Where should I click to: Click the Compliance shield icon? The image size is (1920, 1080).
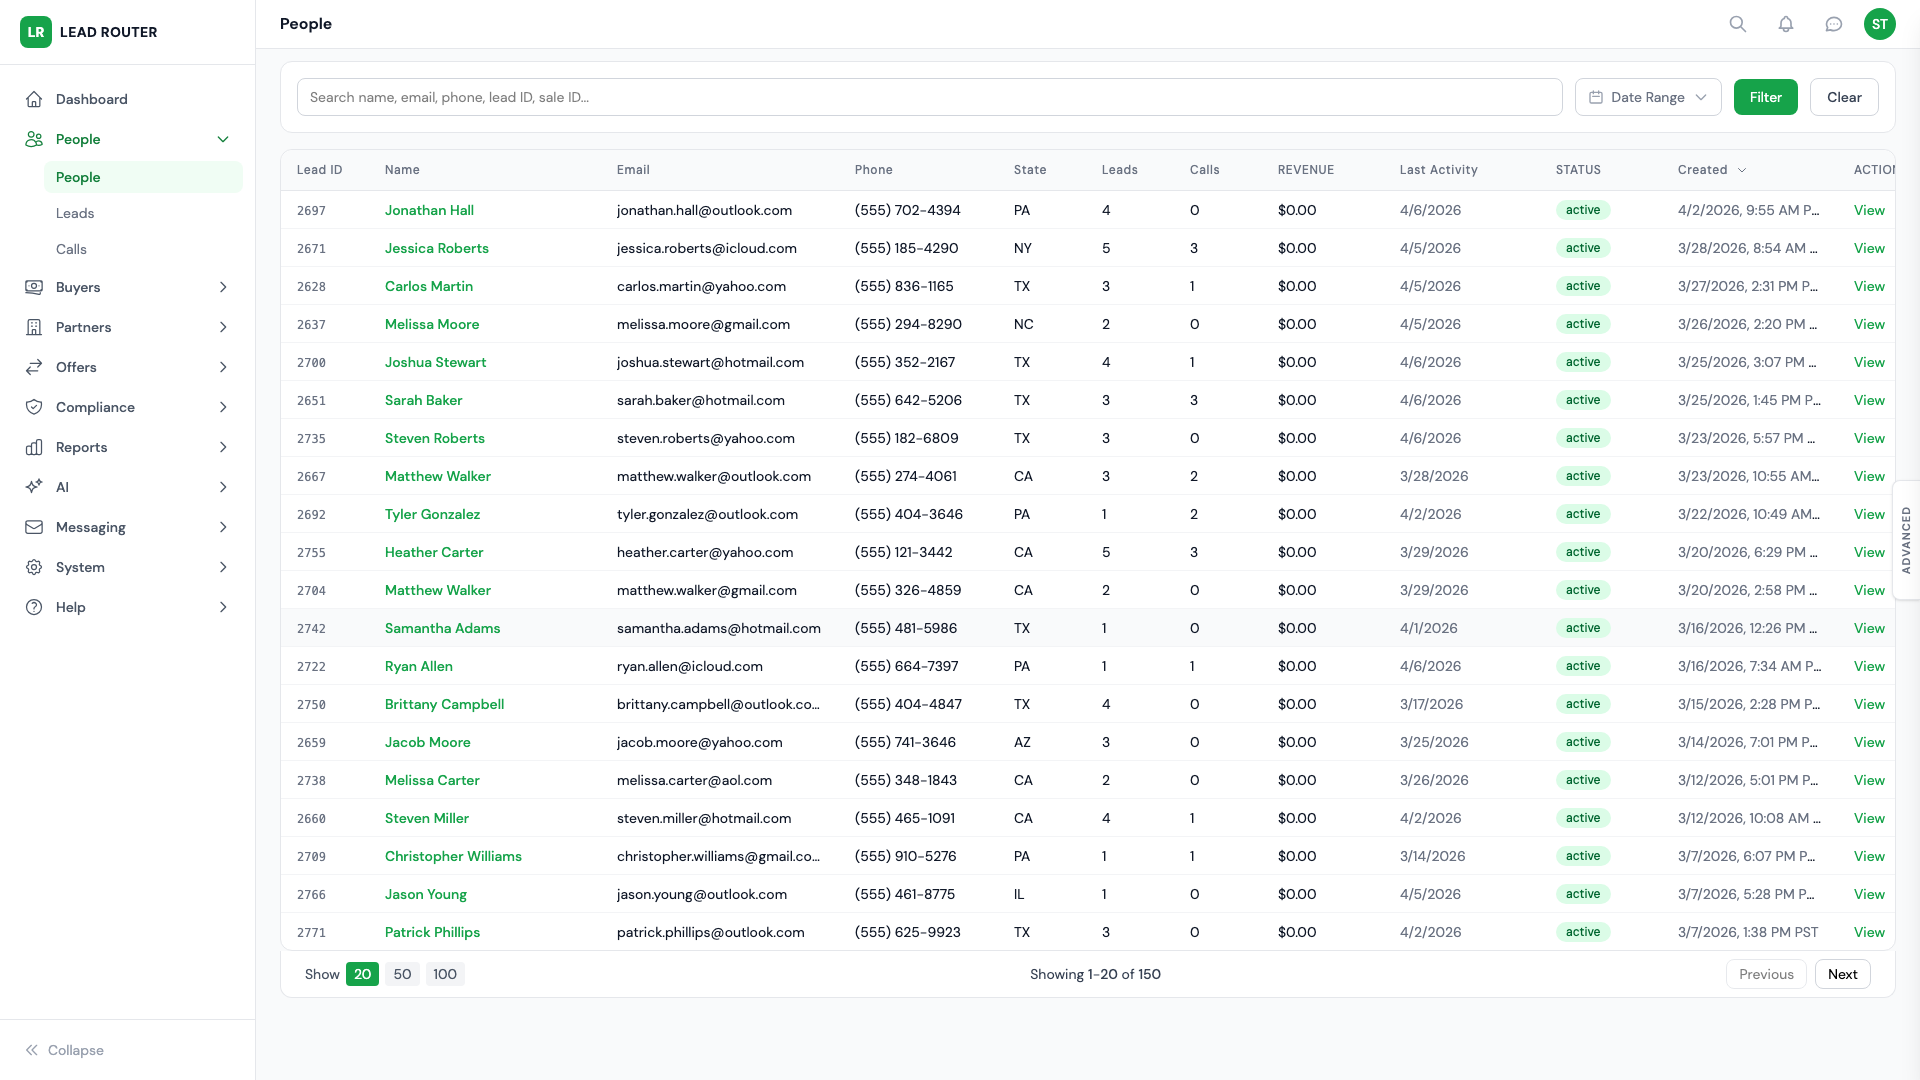coord(34,407)
